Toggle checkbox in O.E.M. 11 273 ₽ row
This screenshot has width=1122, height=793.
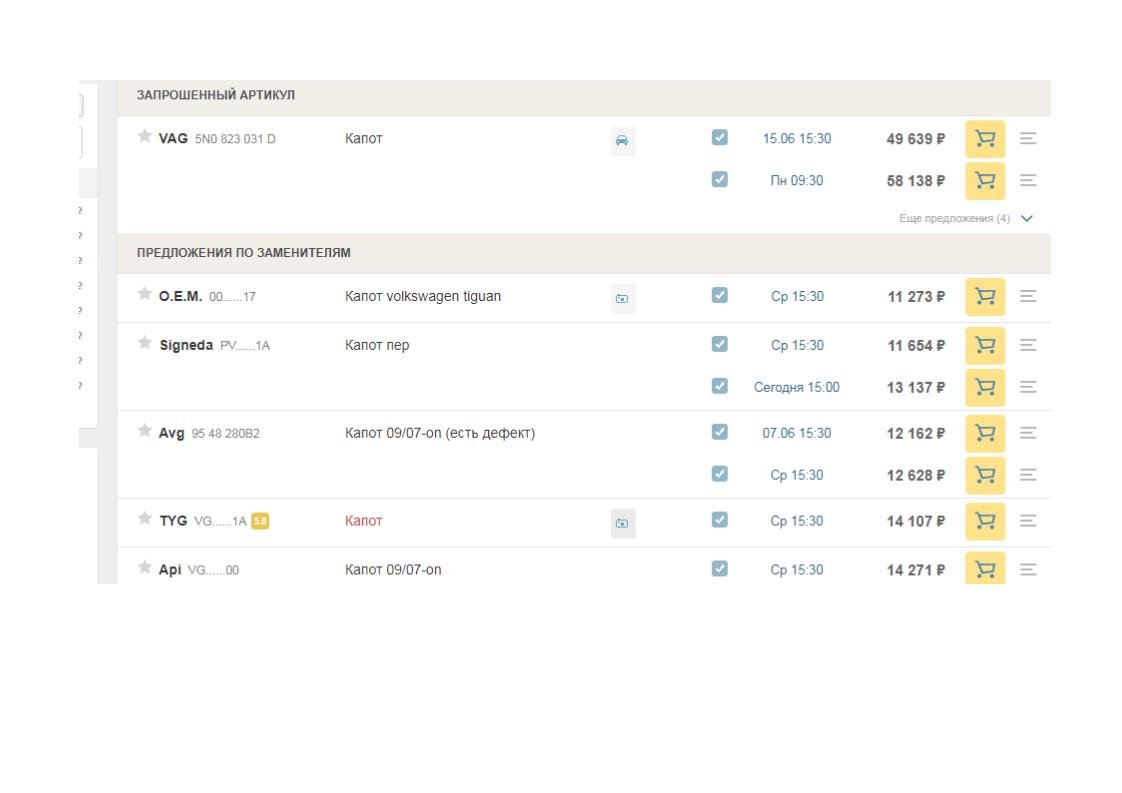tap(720, 295)
